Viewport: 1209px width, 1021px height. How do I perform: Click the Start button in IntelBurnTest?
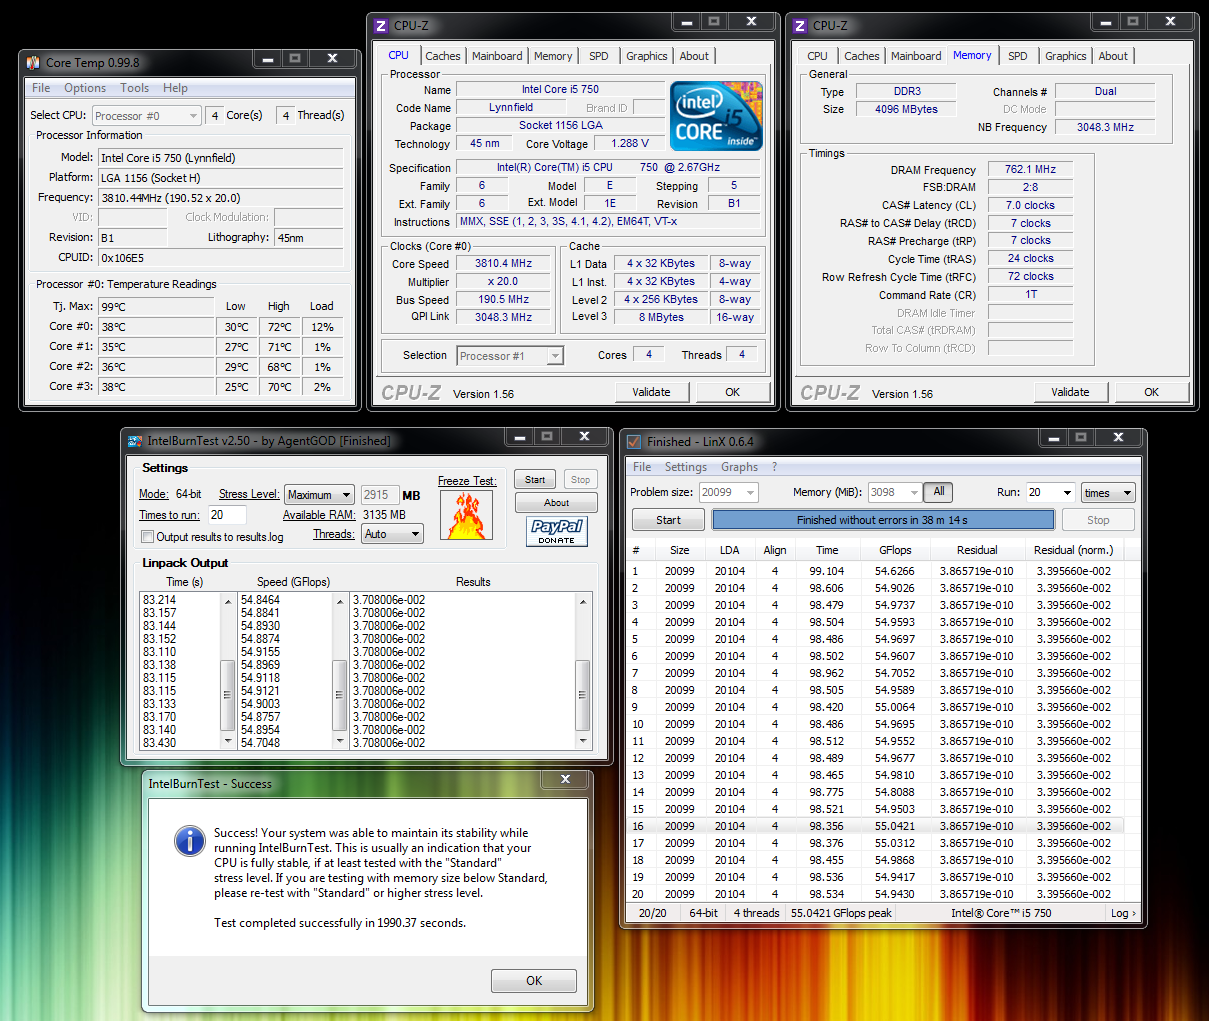pos(535,480)
